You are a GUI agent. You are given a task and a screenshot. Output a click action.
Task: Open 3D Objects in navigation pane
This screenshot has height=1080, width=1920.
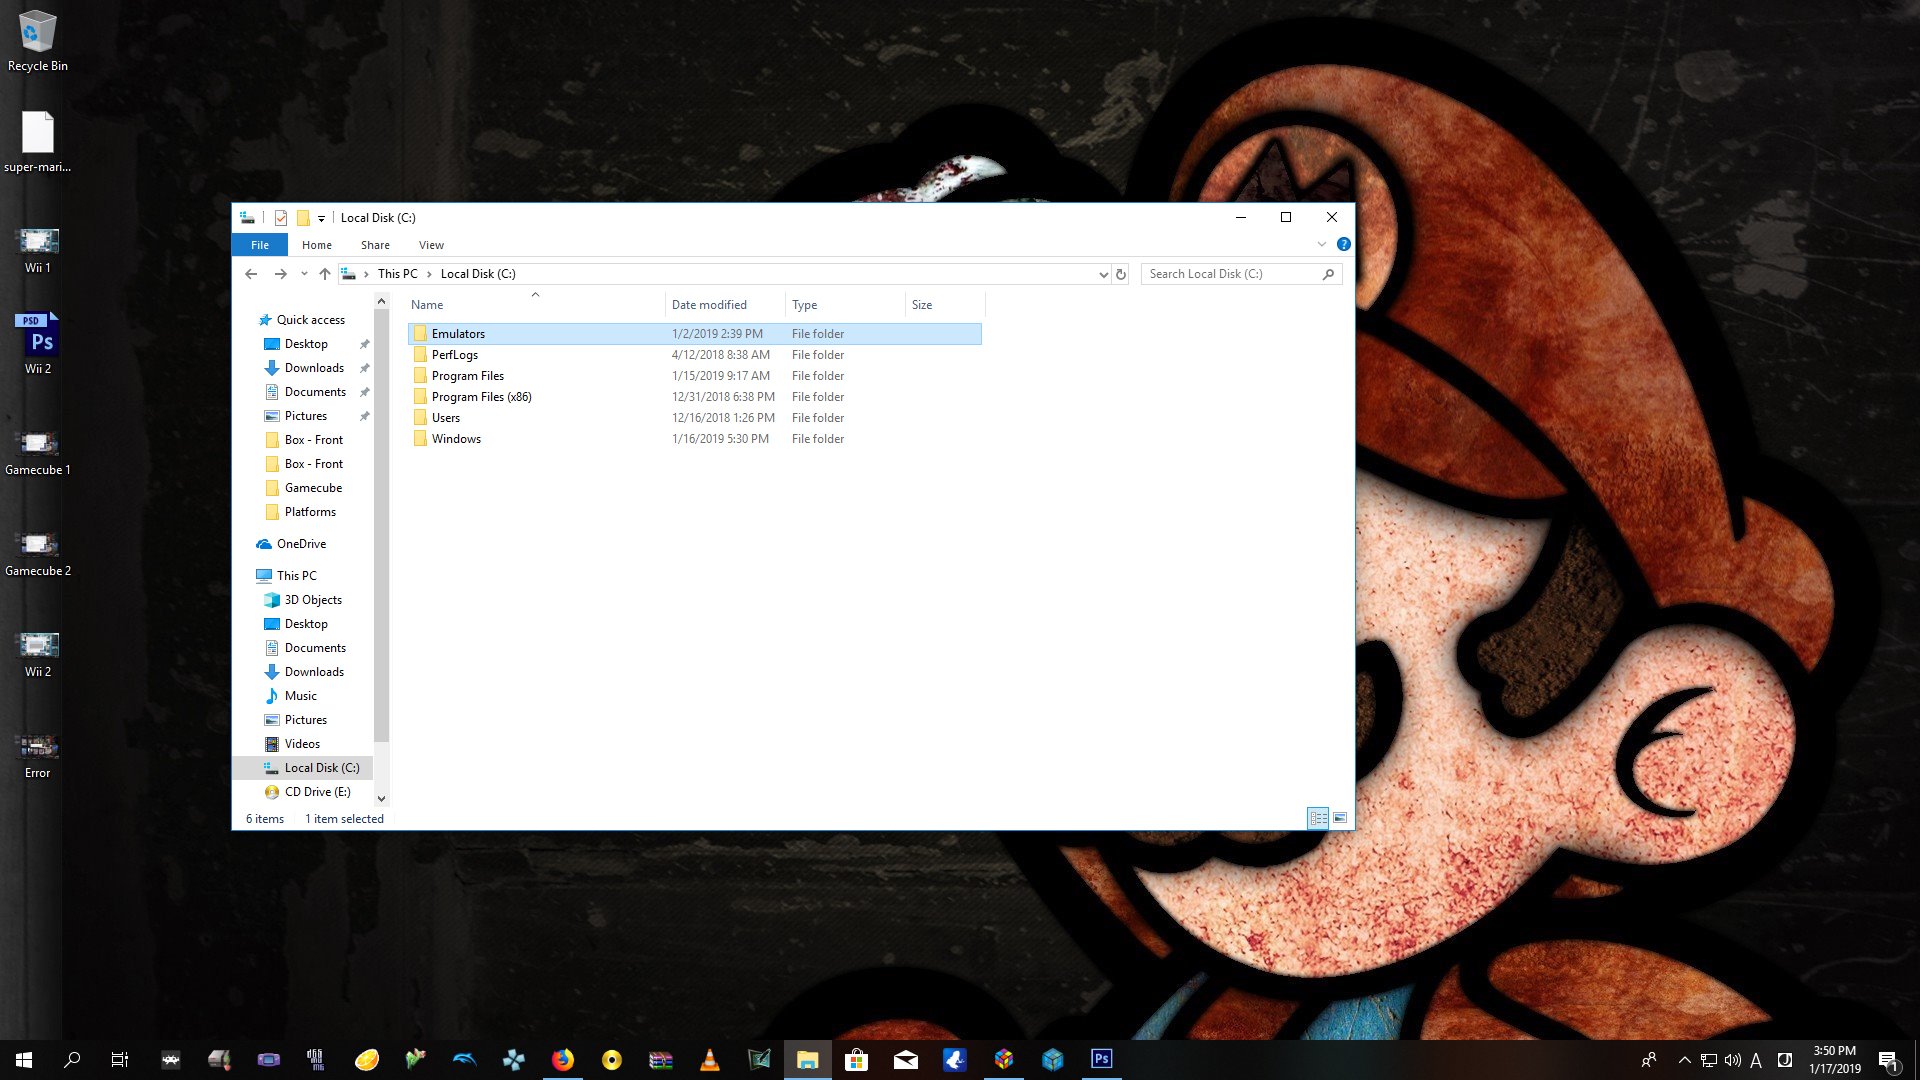click(x=312, y=600)
